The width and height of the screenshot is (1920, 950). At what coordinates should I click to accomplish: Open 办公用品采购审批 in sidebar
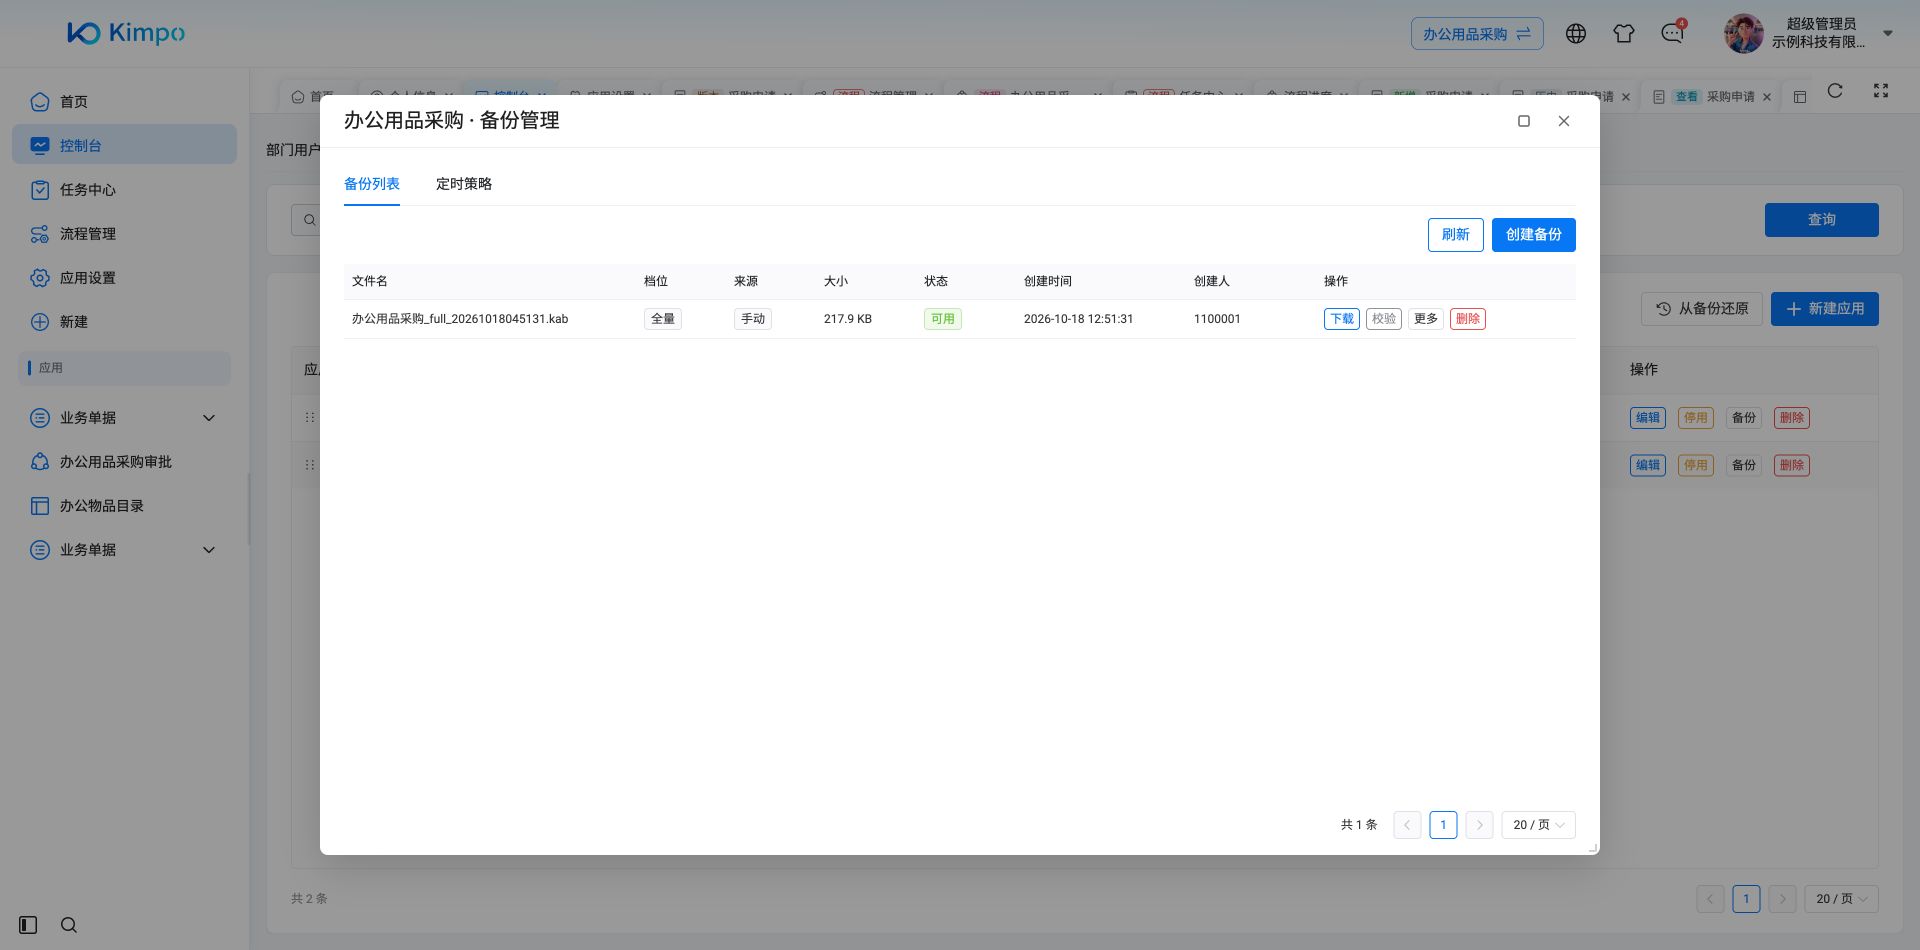124,461
